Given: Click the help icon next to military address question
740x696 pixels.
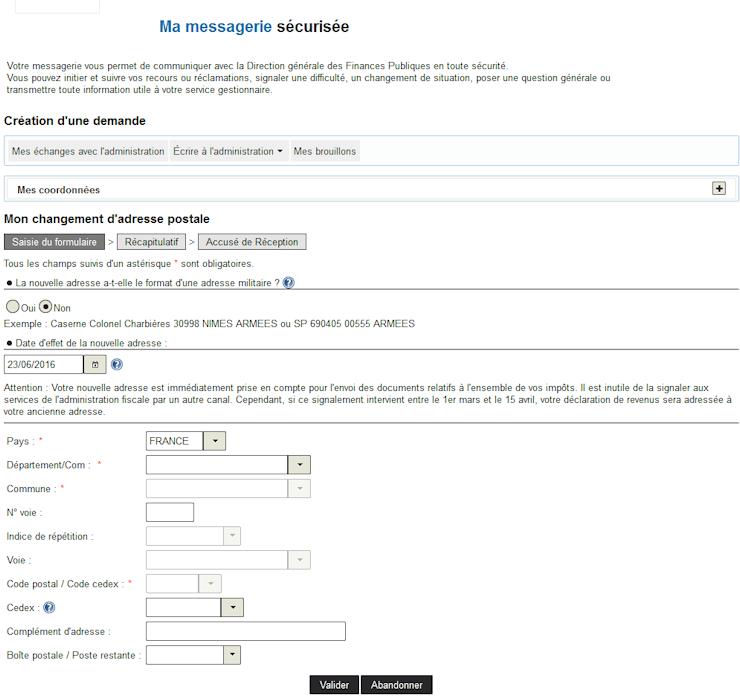Looking at the screenshot, I should pos(288,283).
